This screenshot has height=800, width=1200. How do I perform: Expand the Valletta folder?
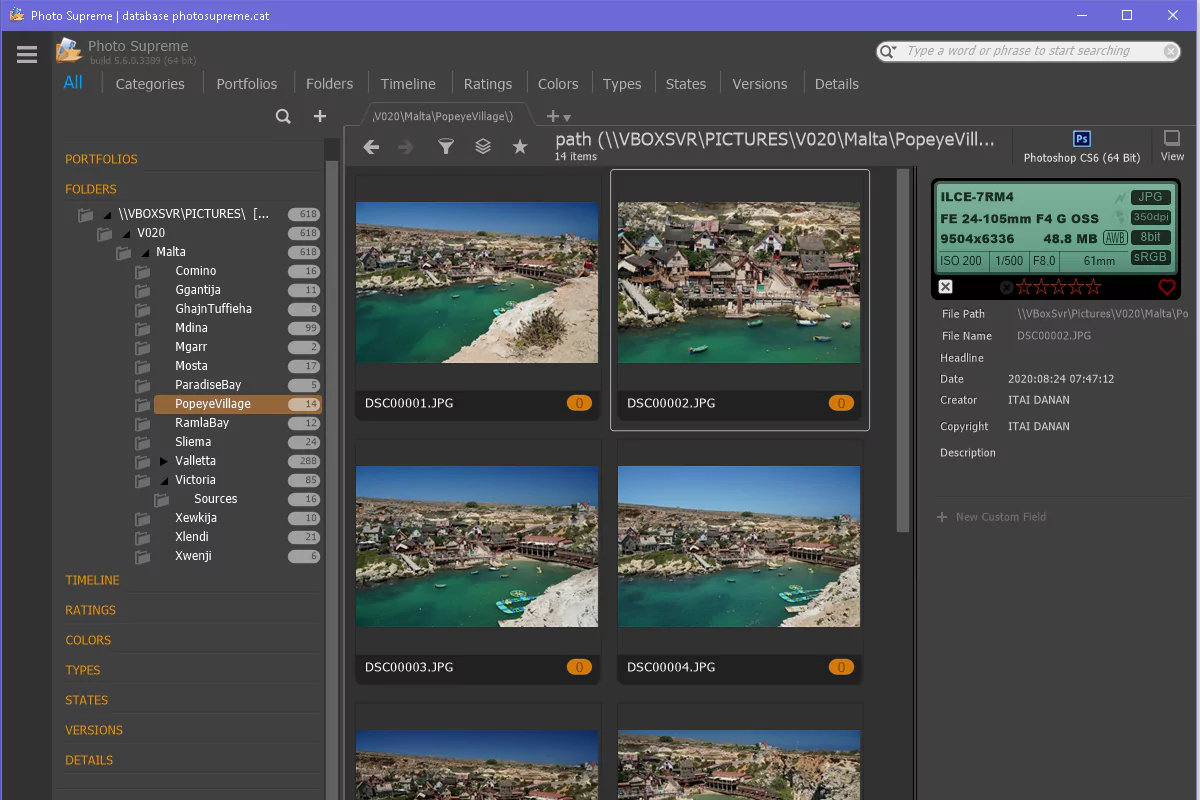164,461
